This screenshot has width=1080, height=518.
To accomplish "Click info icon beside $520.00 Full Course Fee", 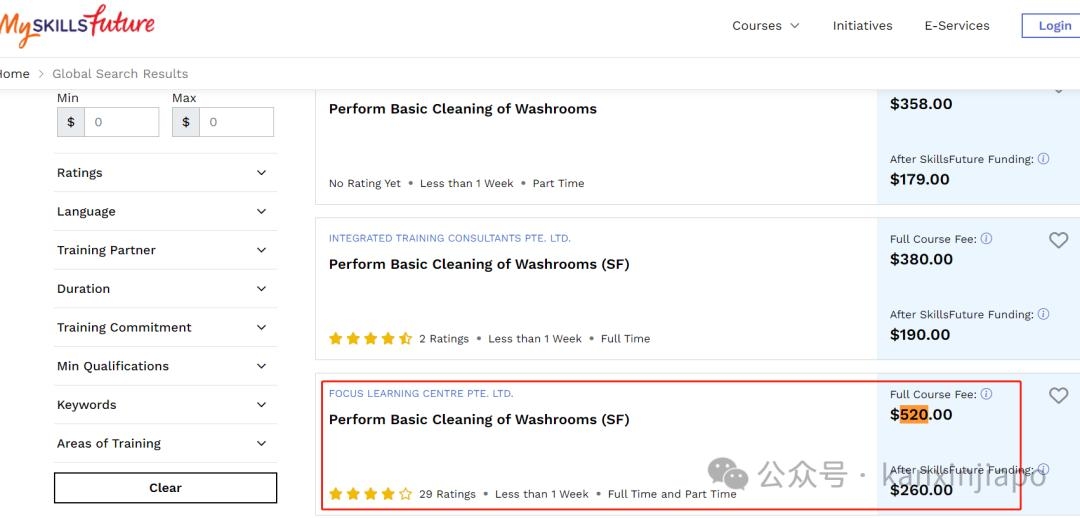I will click(x=986, y=394).
